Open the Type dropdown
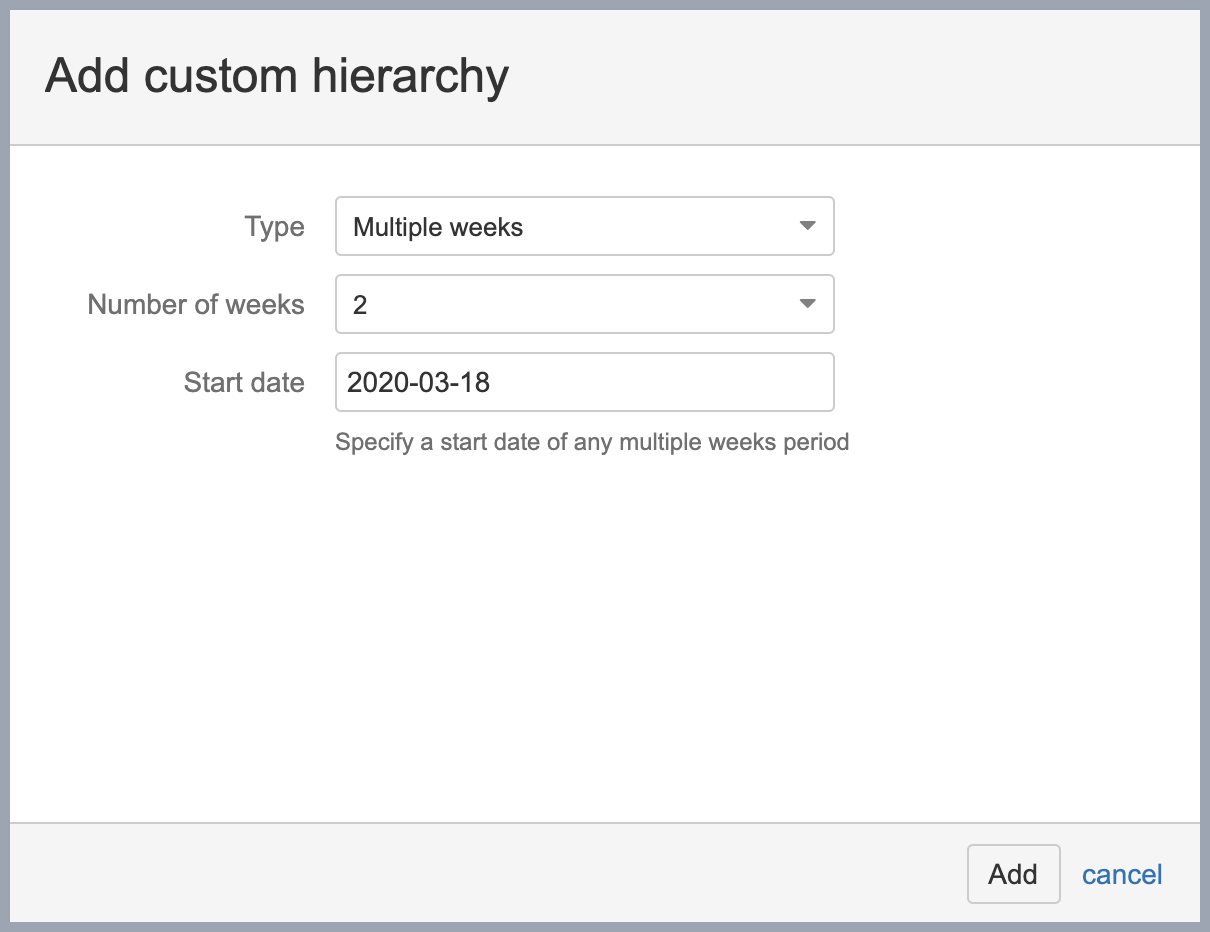Screen dimensions: 1210x932 coord(584,227)
